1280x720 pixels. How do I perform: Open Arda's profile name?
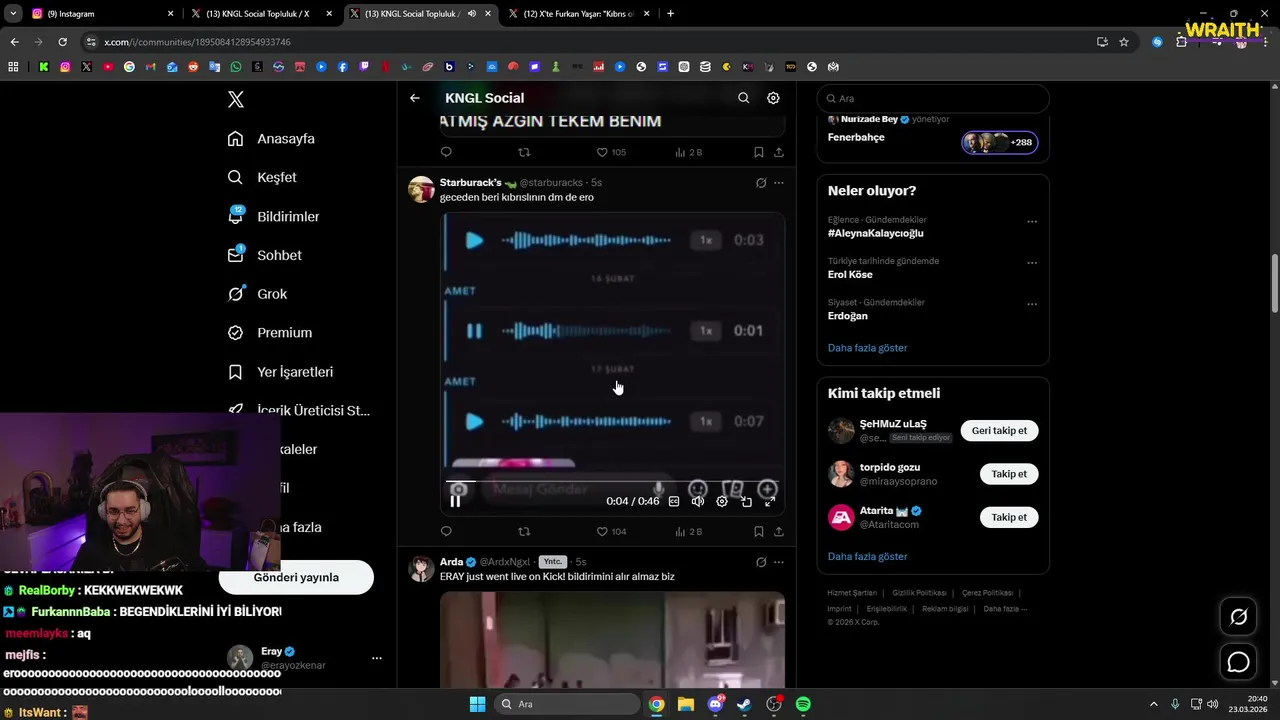point(452,562)
